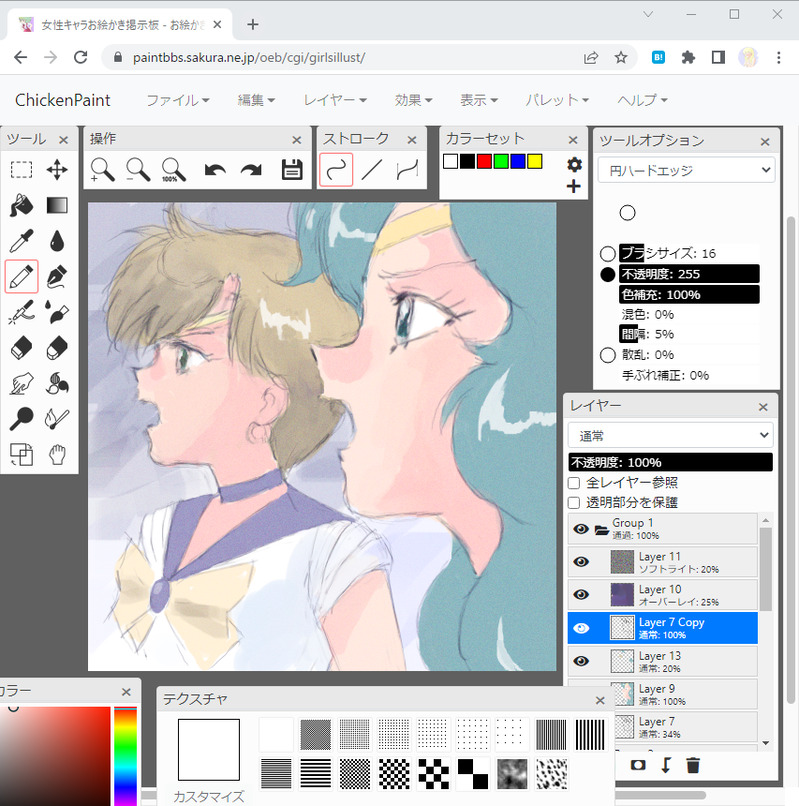Select the Hand pan tool
Viewport: 799px width, 806px height.
click(x=57, y=454)
